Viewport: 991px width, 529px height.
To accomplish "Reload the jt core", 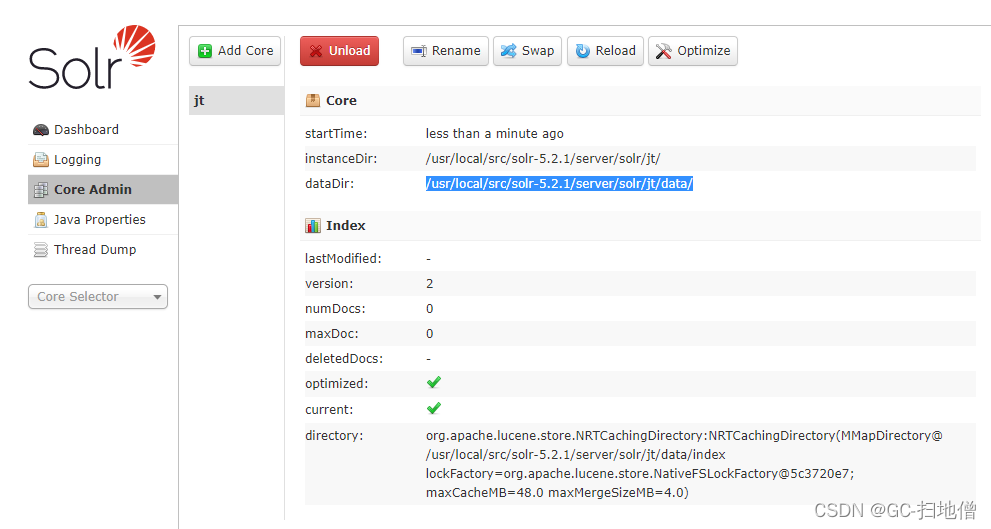I will [x=605, y=51].
